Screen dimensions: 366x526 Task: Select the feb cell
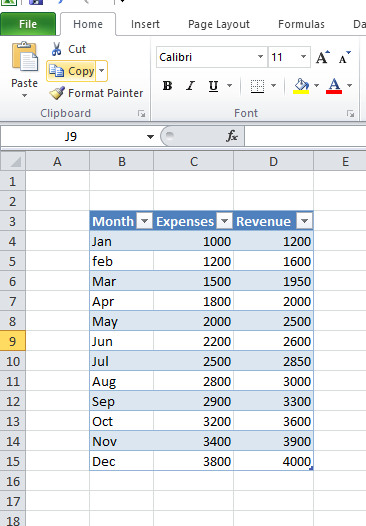121,261
